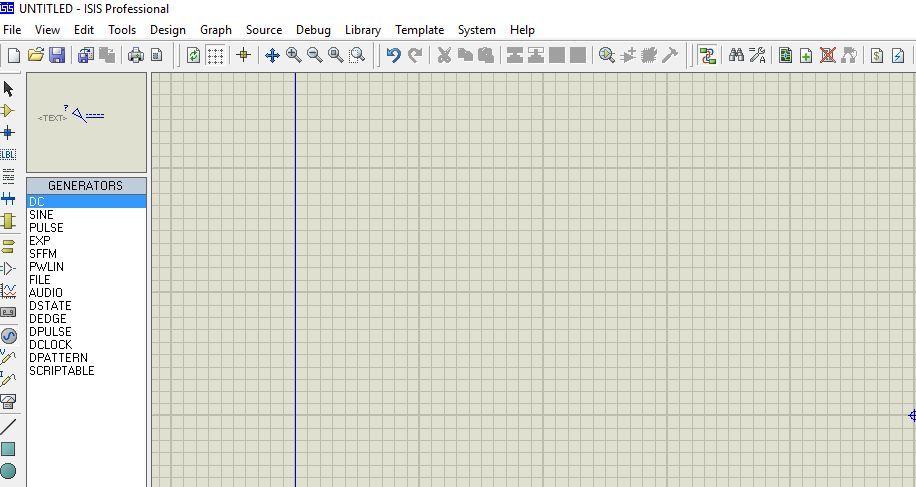Open the System menu
This screenshot has height=487, width=916.
click(476, 30)
